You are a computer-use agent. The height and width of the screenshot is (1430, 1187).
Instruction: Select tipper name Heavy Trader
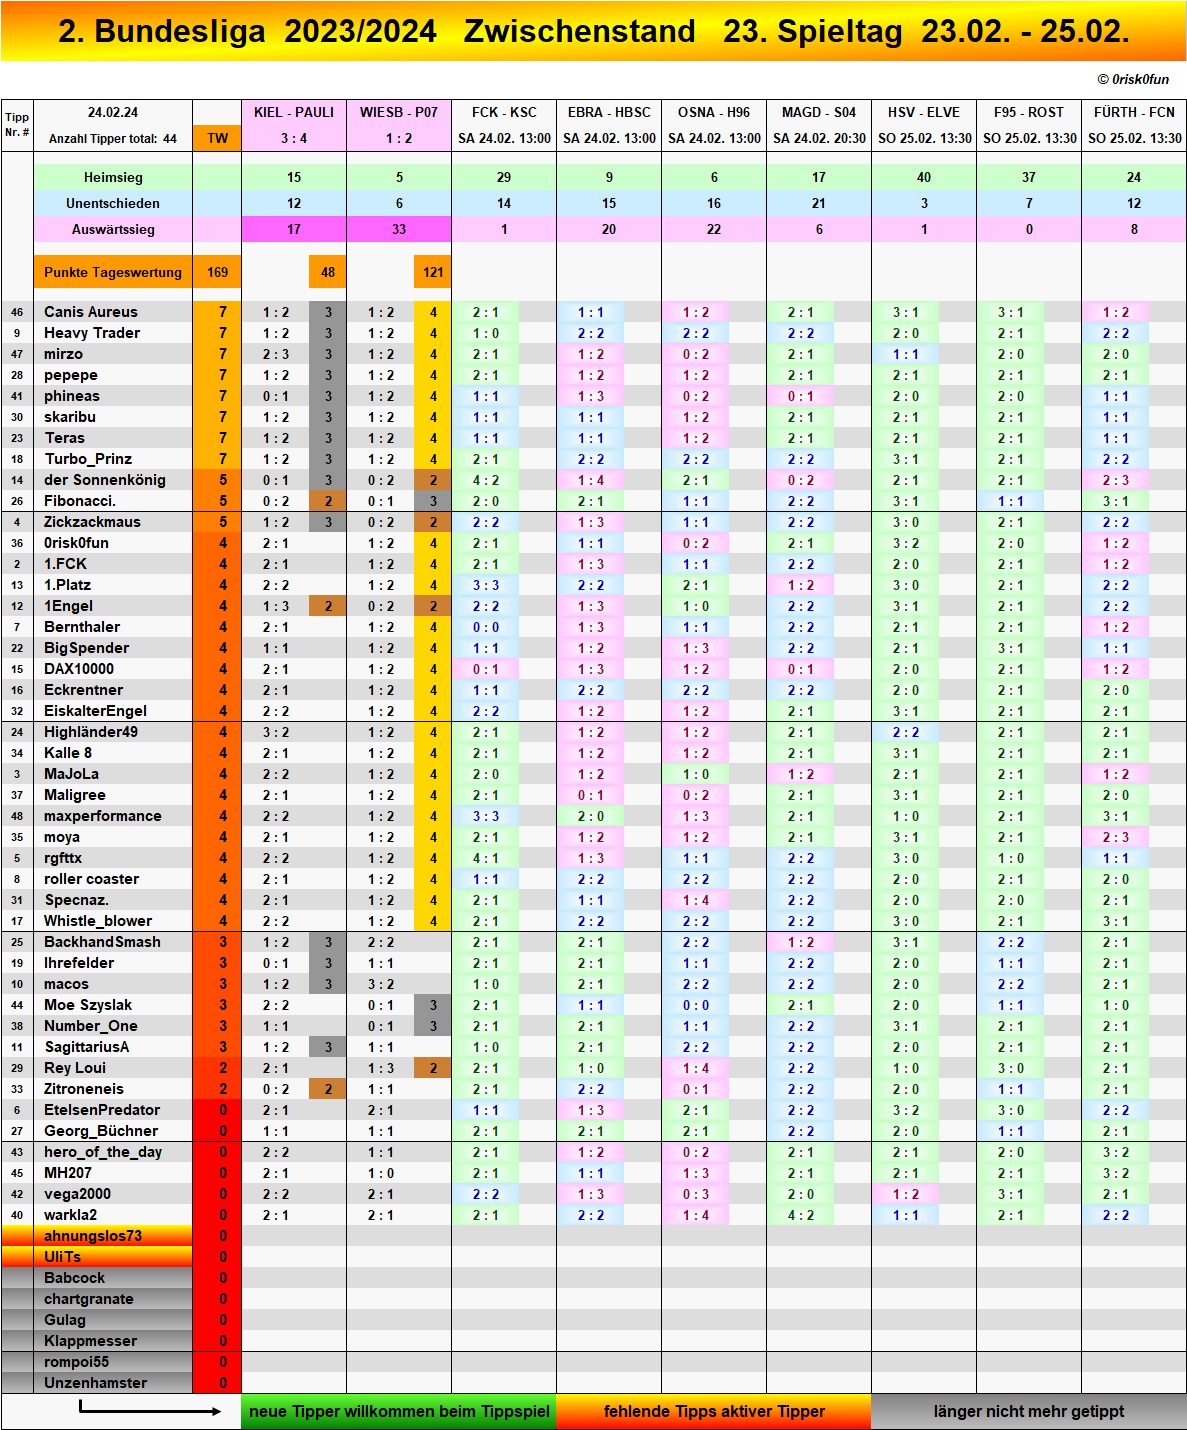click(x=92, y=333)
